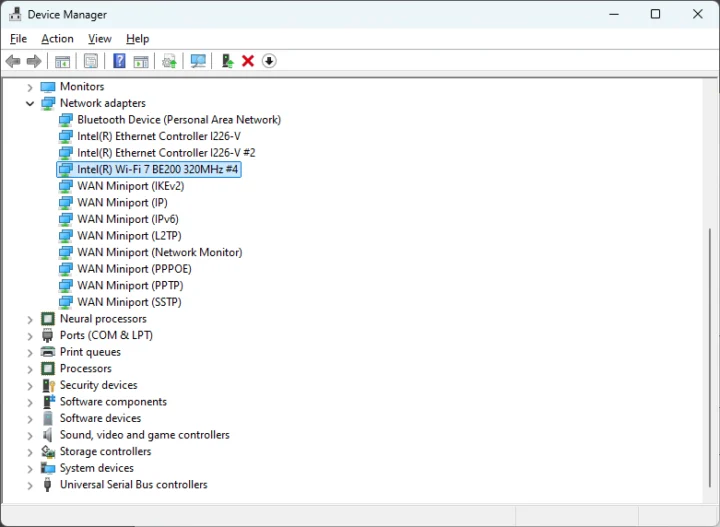Screen dimensions: 720x527
Task: Scan for hardware changes using monitor icon
Action: (198, 61)
